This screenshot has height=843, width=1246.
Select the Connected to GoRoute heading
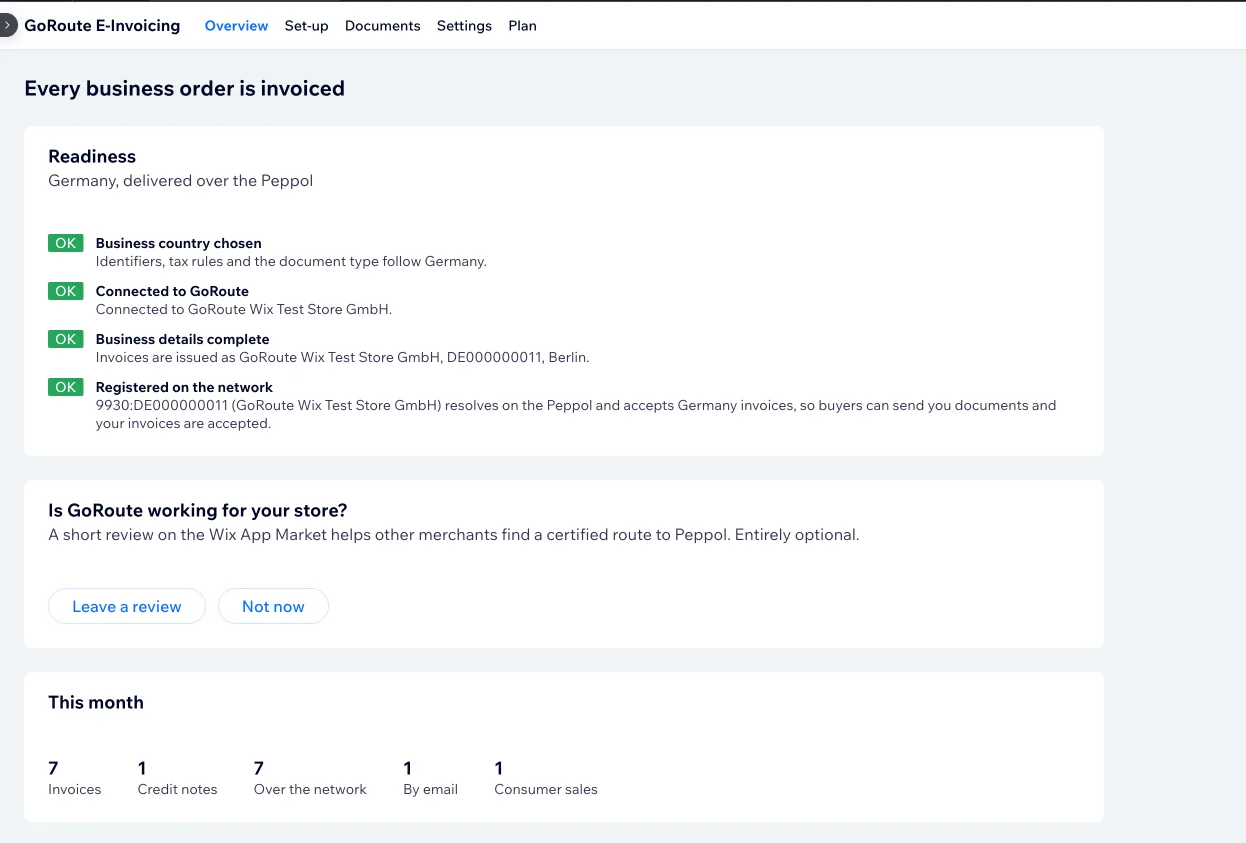tap(172, 291)
